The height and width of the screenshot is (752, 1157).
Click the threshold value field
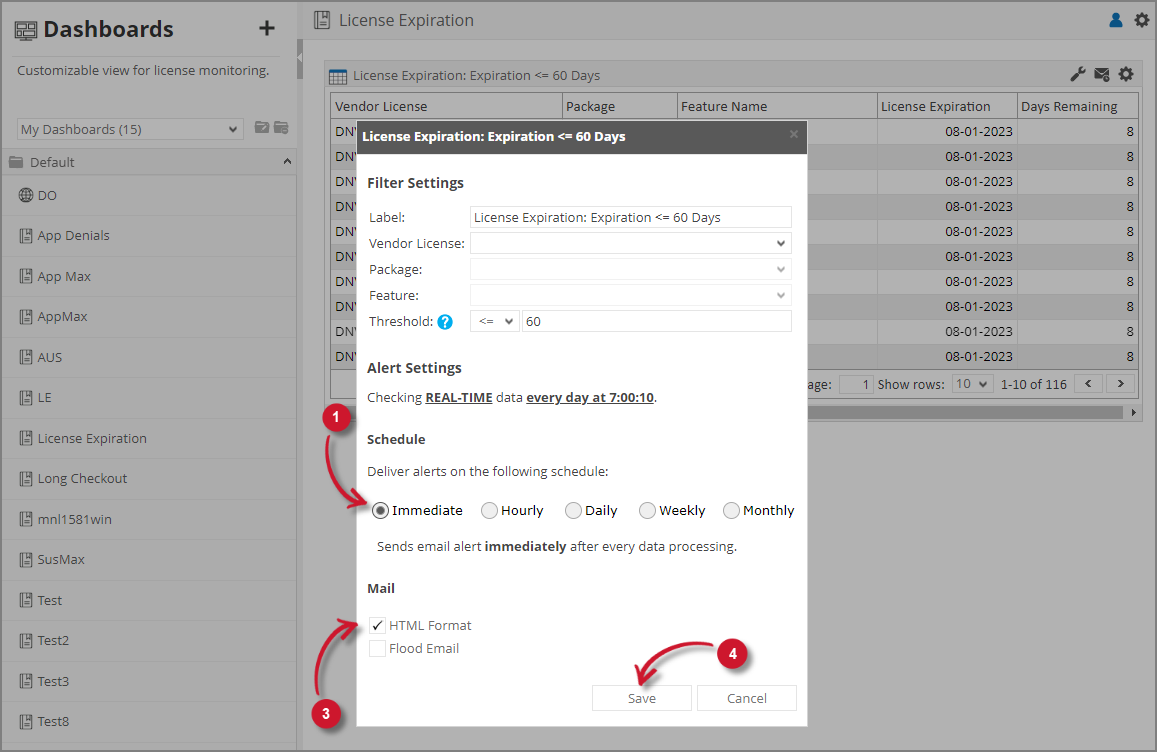[657, 322]
